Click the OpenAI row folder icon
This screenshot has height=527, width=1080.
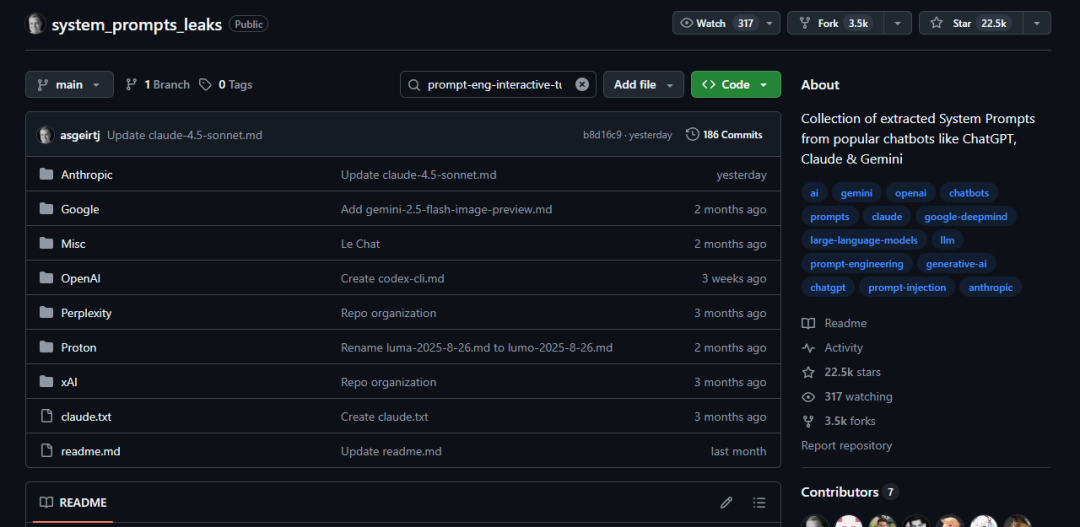[x=46, y=278]
